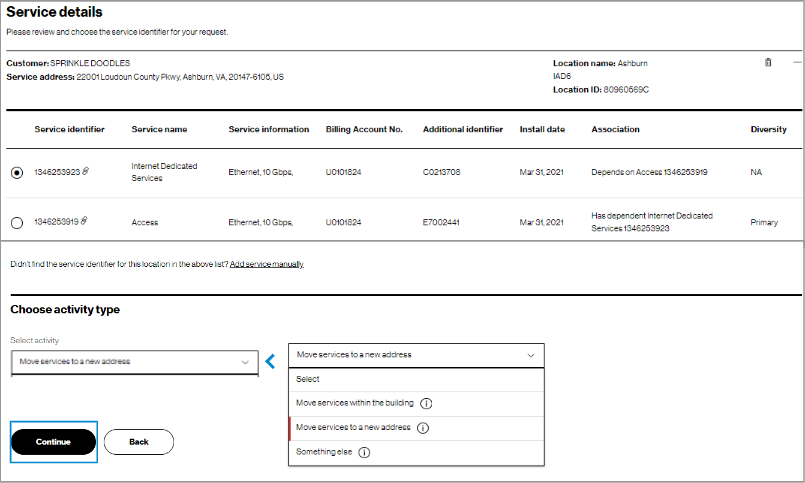
Task: Choose the 'Select' placeholder option
Action: point(416,379)
